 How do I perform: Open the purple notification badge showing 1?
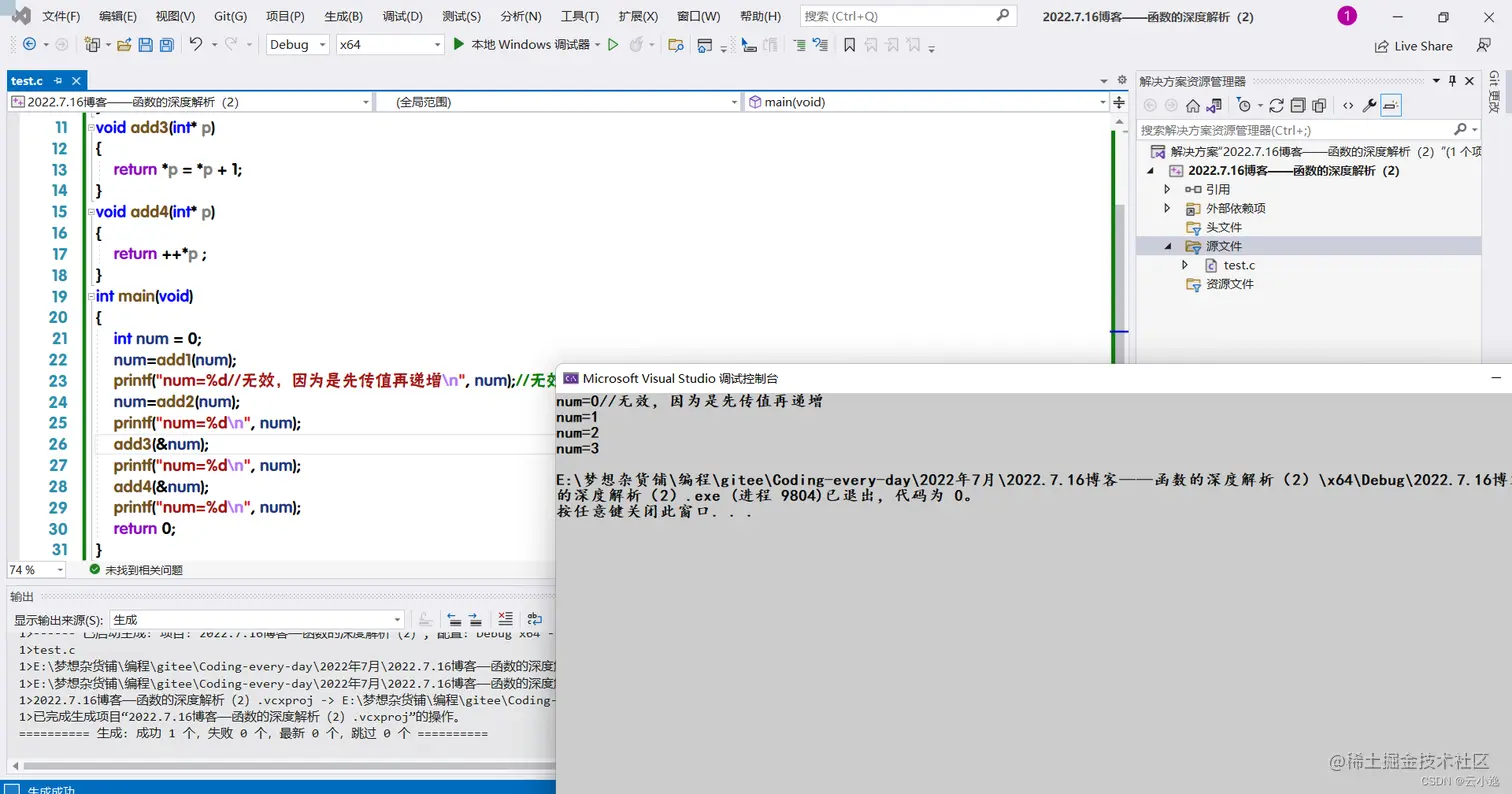click(1347, 16)
